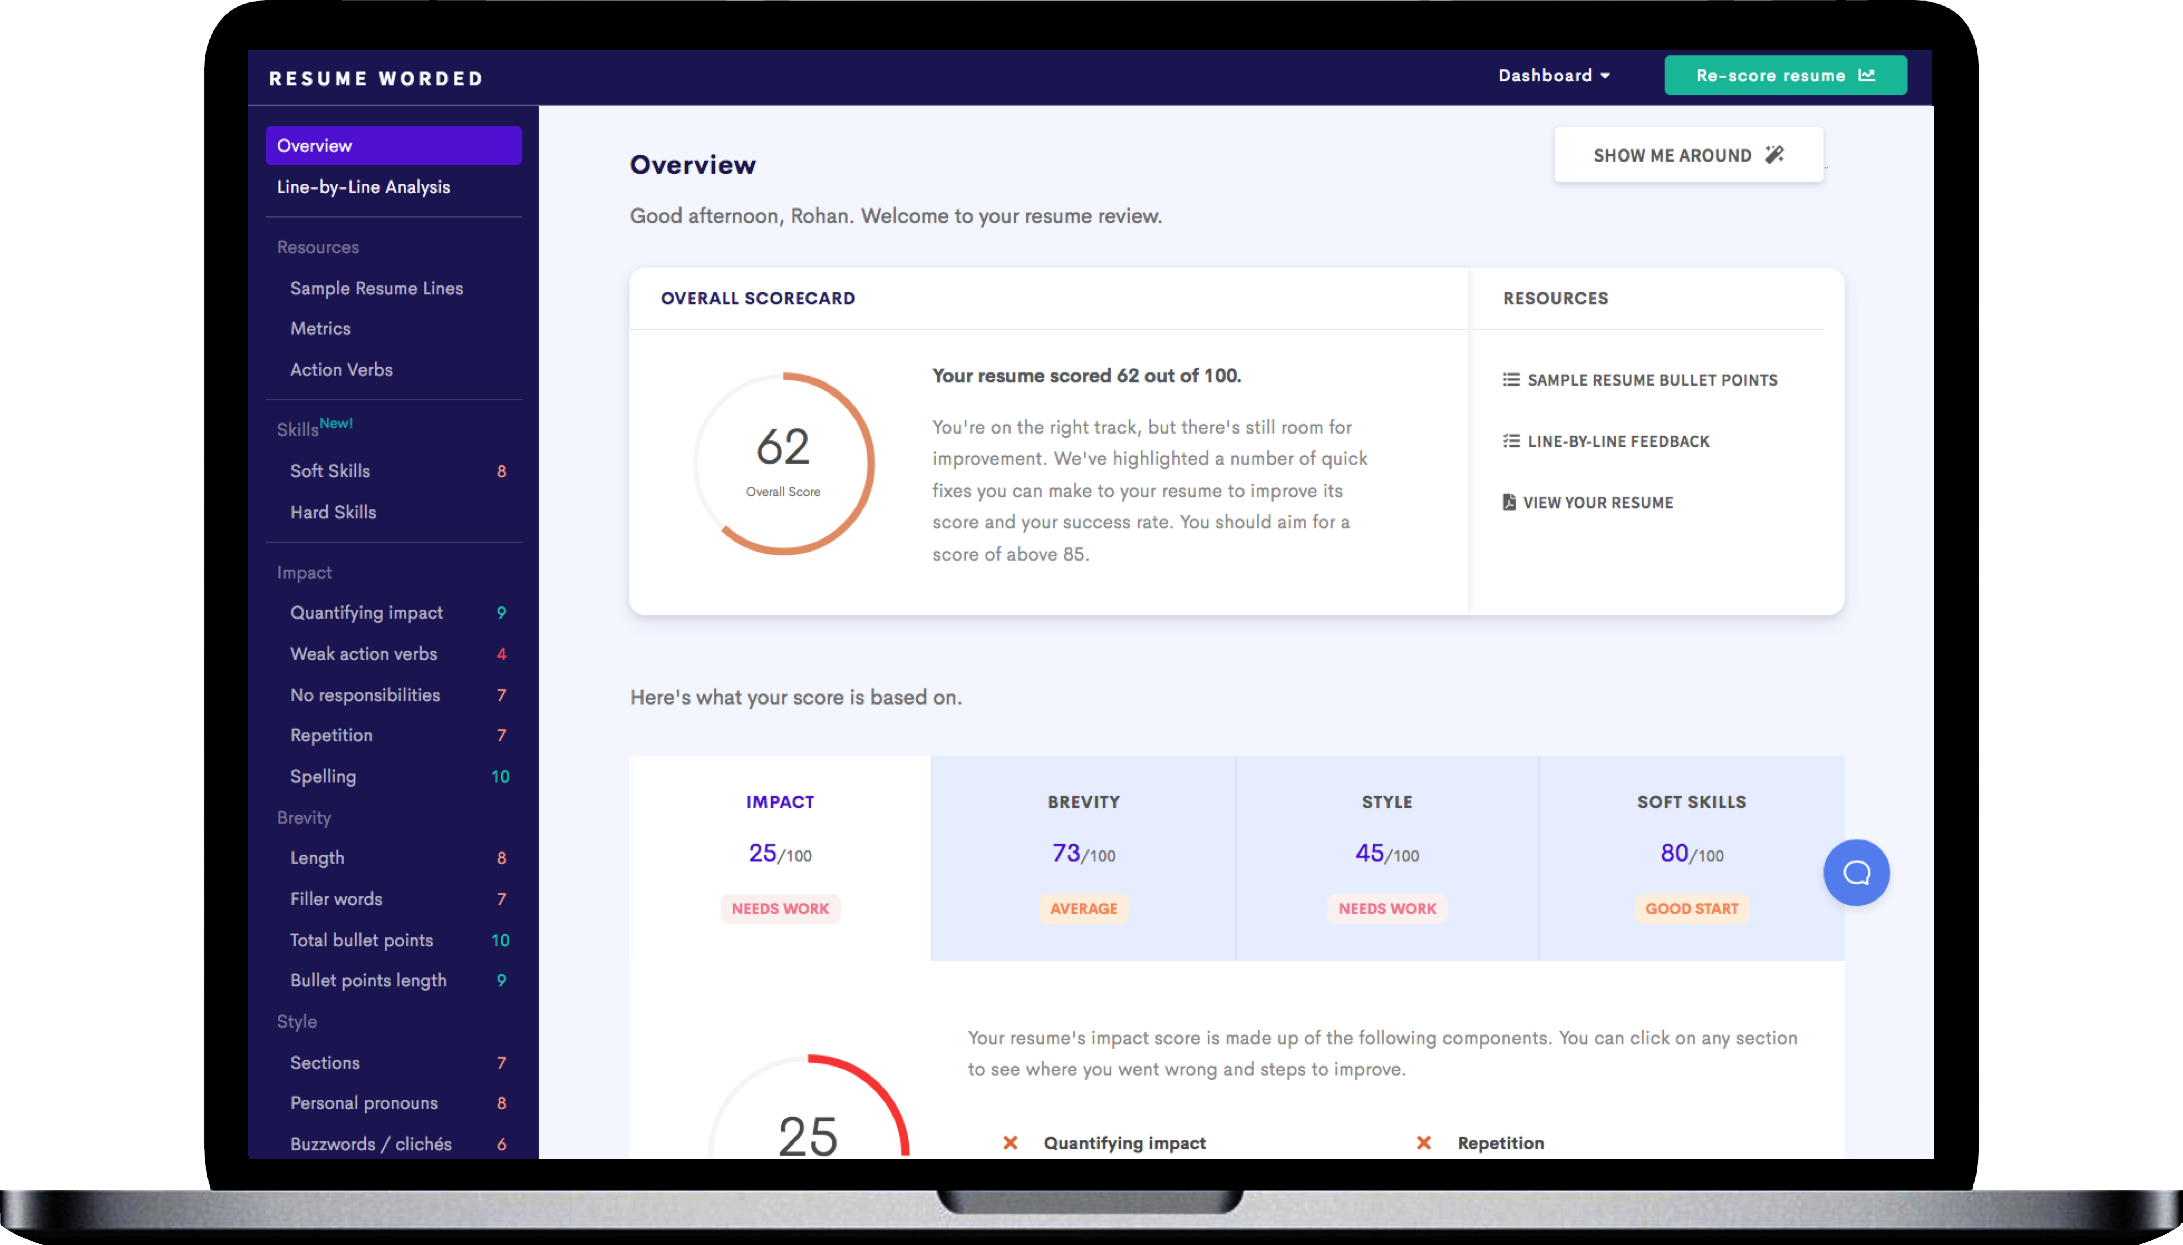Click the Needs Work badge under Impact
The image size is (2183, 1245).
pos(780,908)
